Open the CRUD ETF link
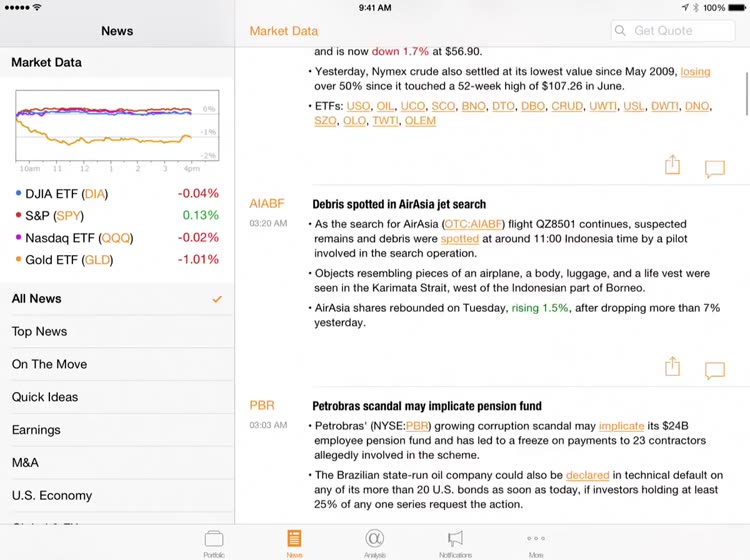 pos(567,106)
